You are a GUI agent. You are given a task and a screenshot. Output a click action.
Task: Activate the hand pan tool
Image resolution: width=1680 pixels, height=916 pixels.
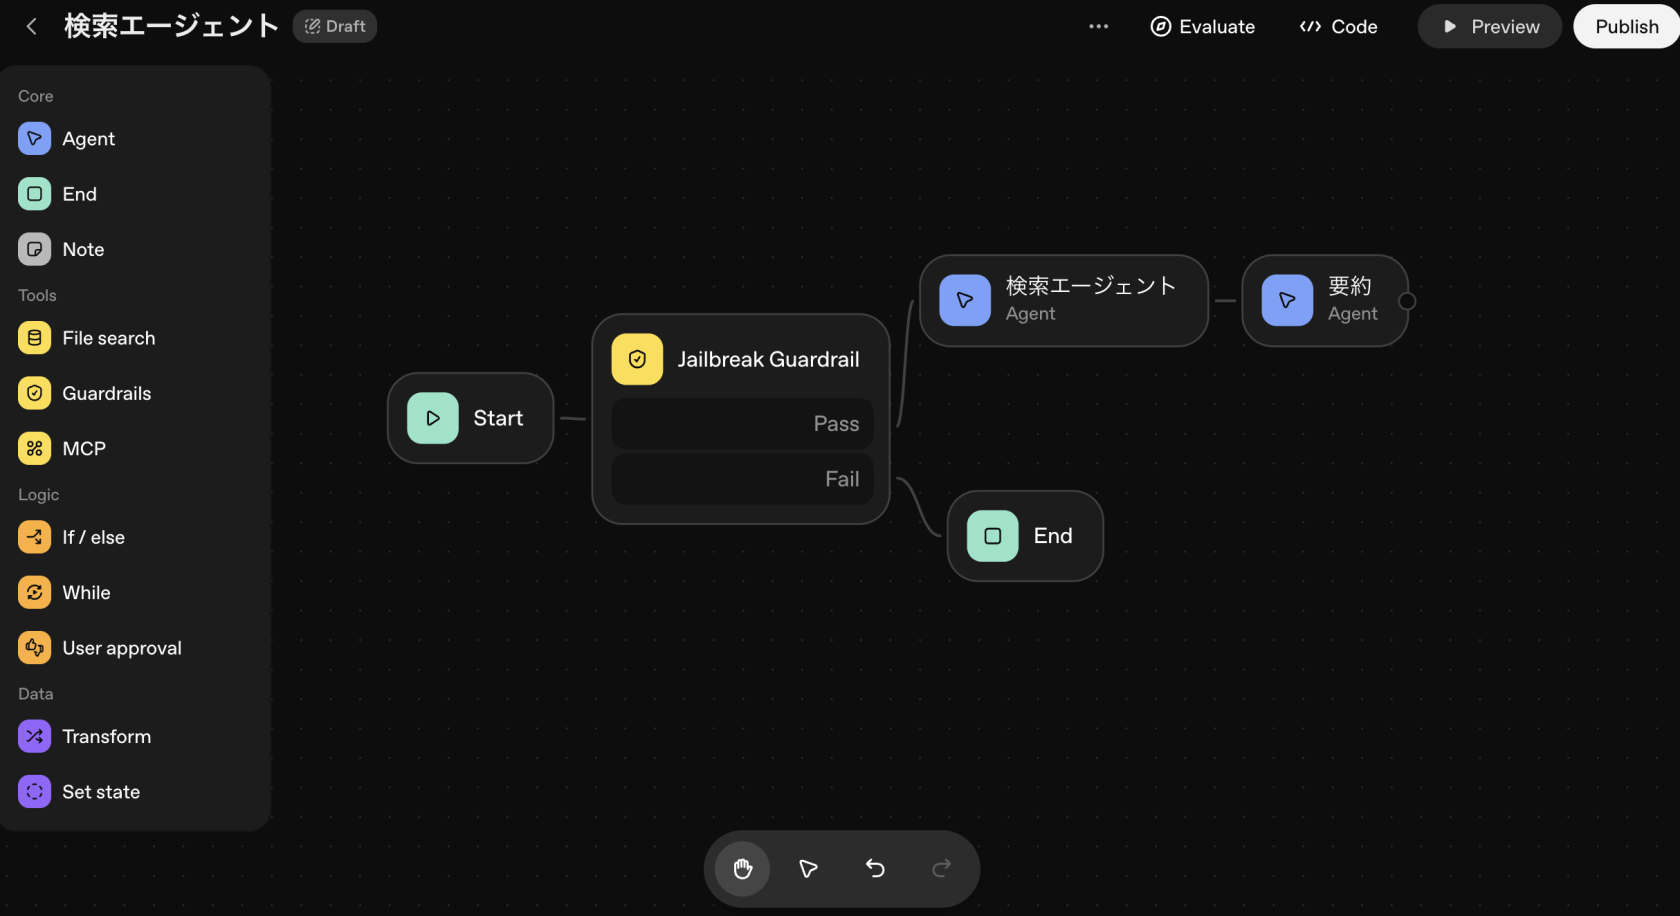coord(742,869)
